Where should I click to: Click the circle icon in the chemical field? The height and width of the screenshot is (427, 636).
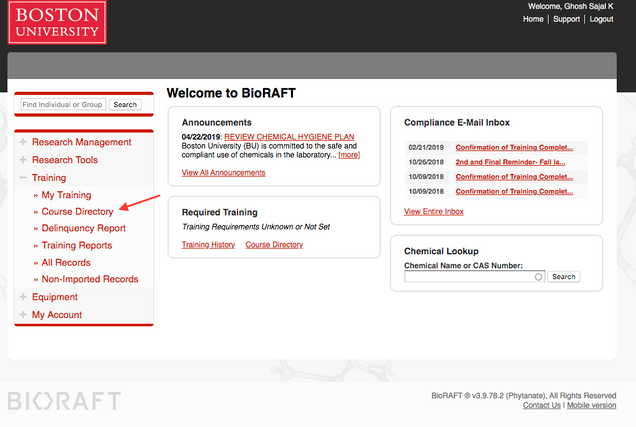538,277
